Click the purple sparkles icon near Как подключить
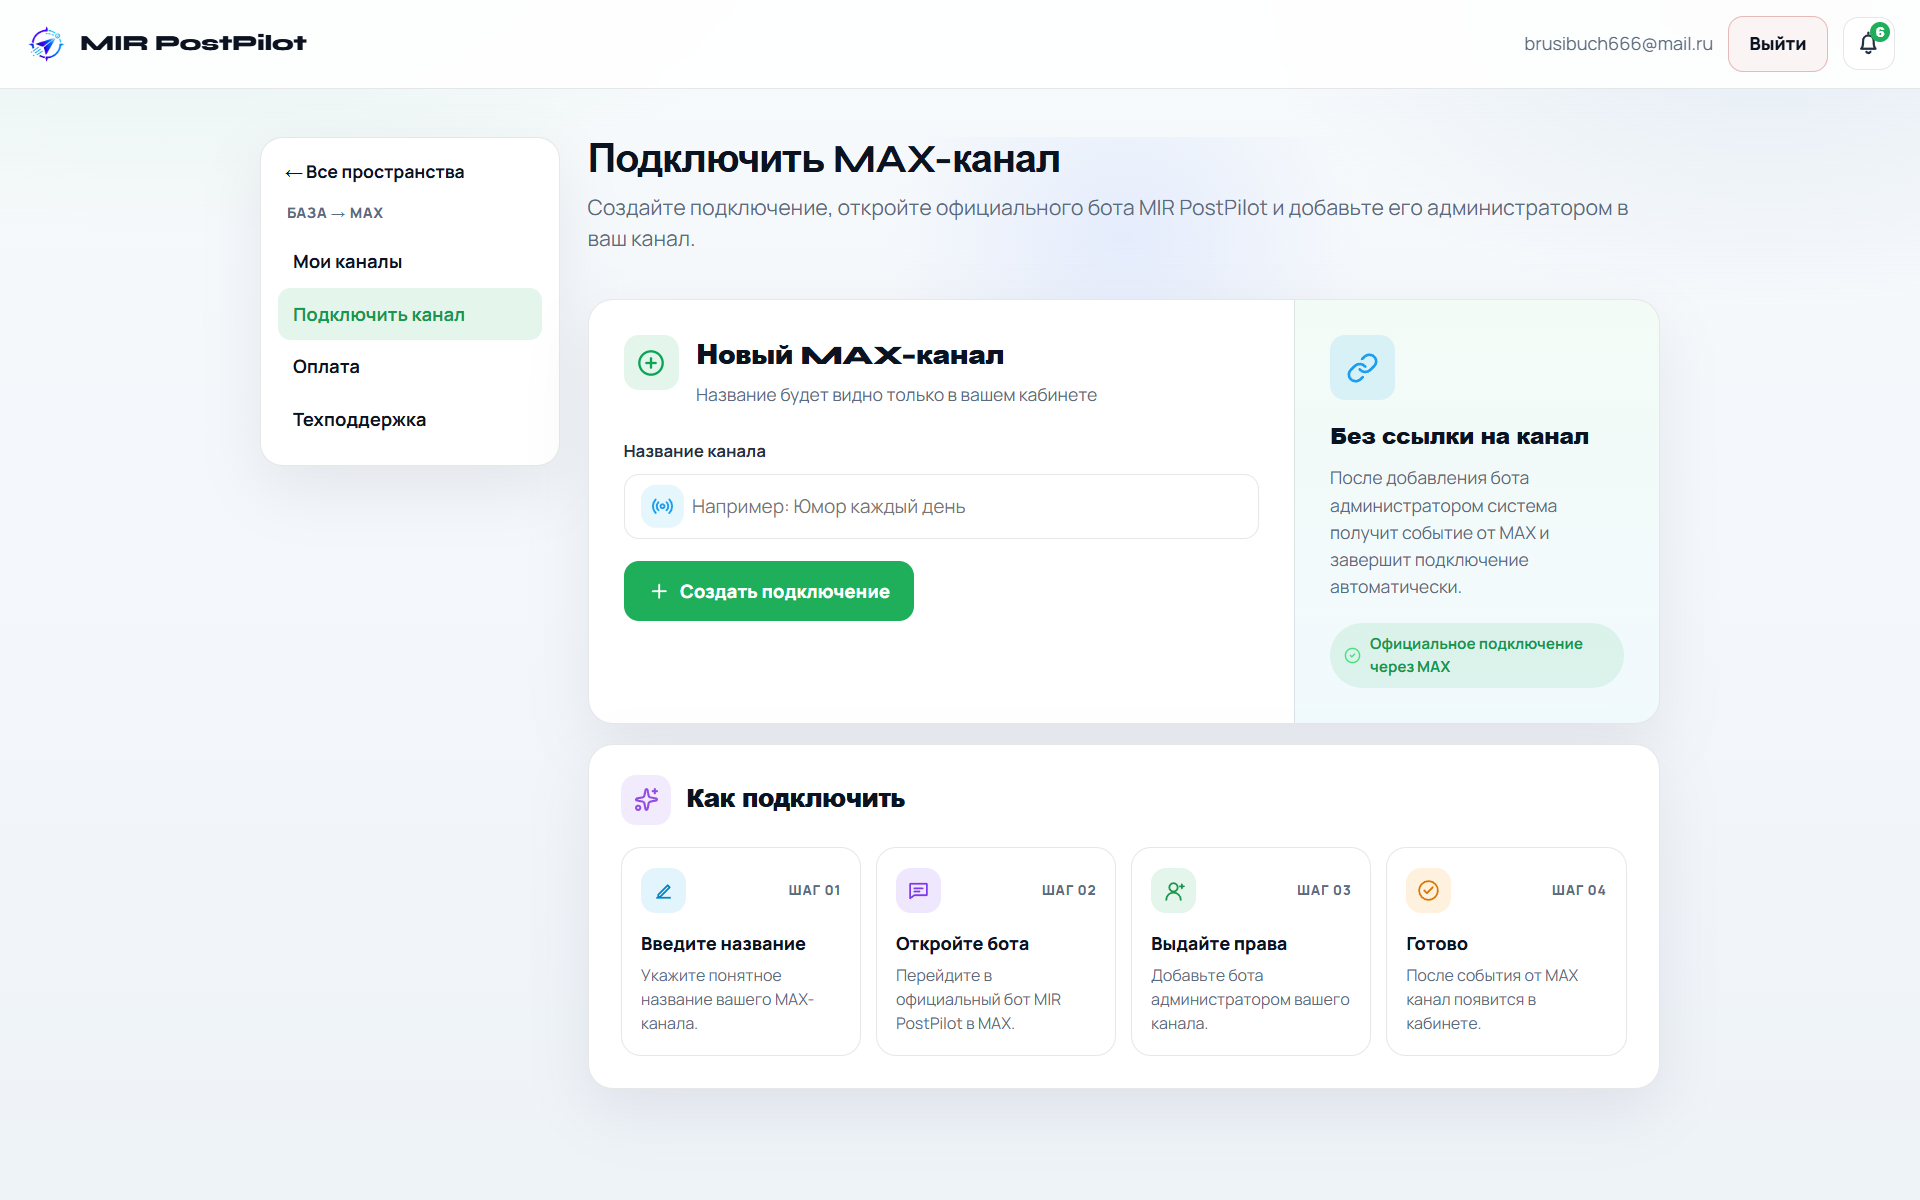Image resolution: width=1920 pixels, height=1200 pixels. point(646,799)
